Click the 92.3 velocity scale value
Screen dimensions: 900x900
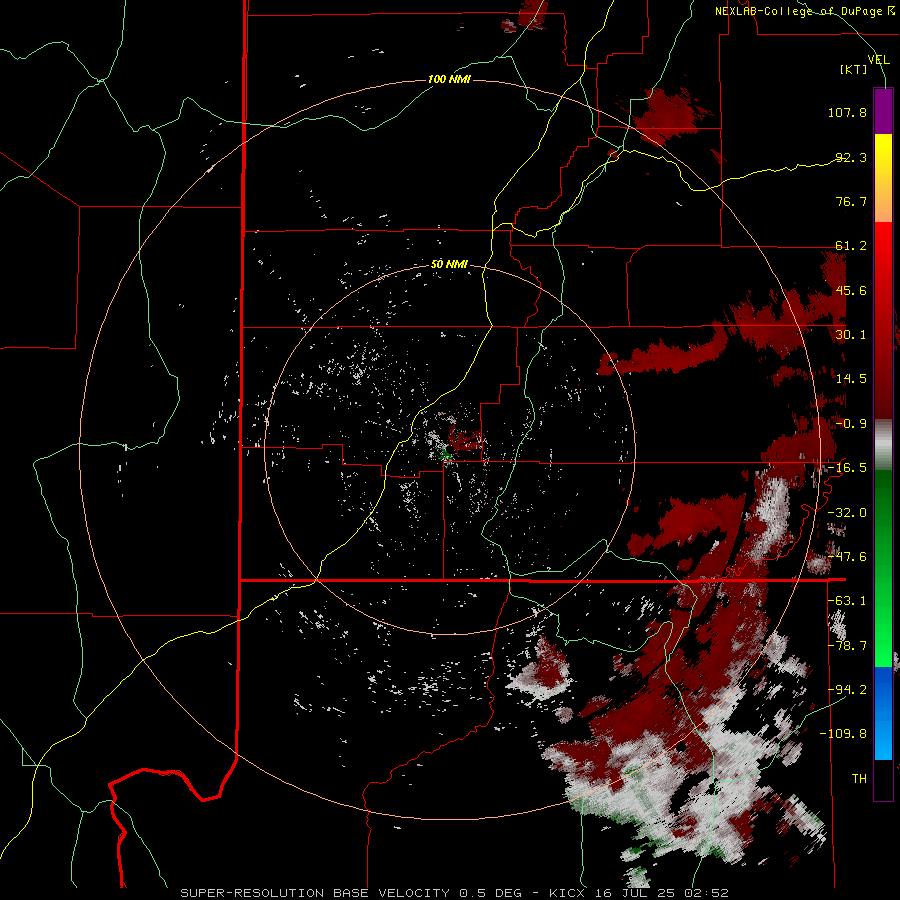coord(851,157)
